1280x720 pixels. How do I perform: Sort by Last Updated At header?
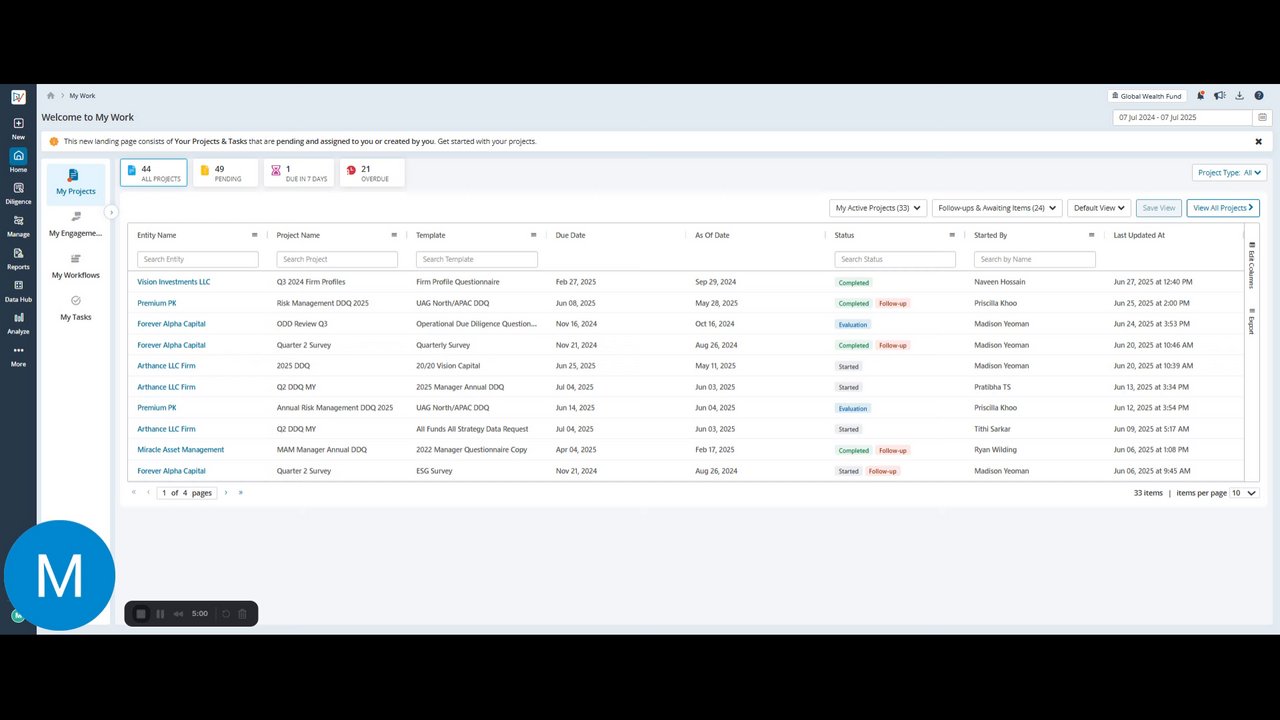pos(1139,235)
